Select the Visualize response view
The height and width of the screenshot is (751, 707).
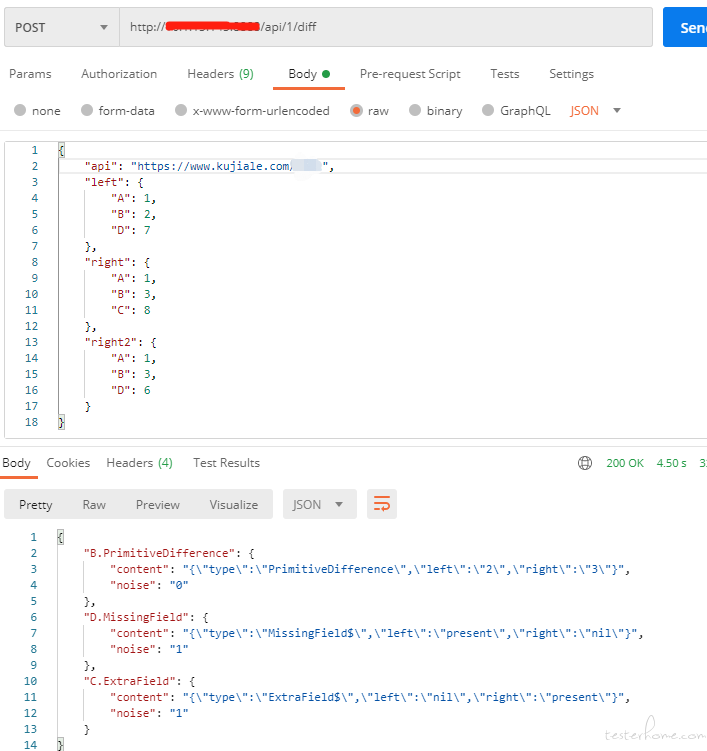[x=234, y=504]
